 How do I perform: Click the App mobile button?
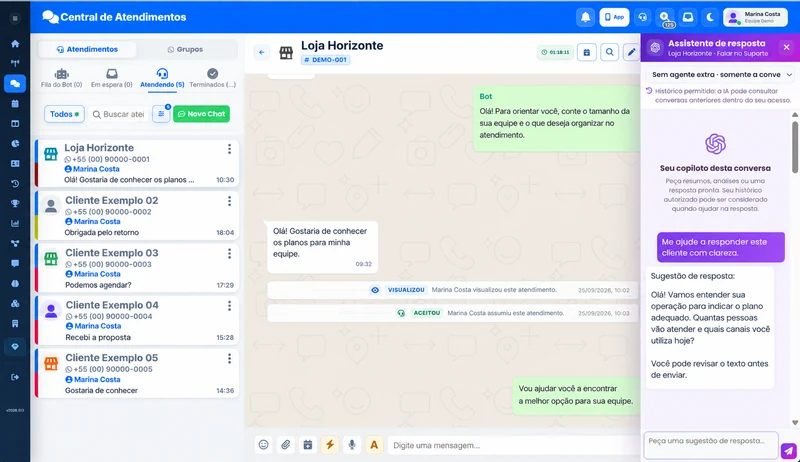pos(614,17)
